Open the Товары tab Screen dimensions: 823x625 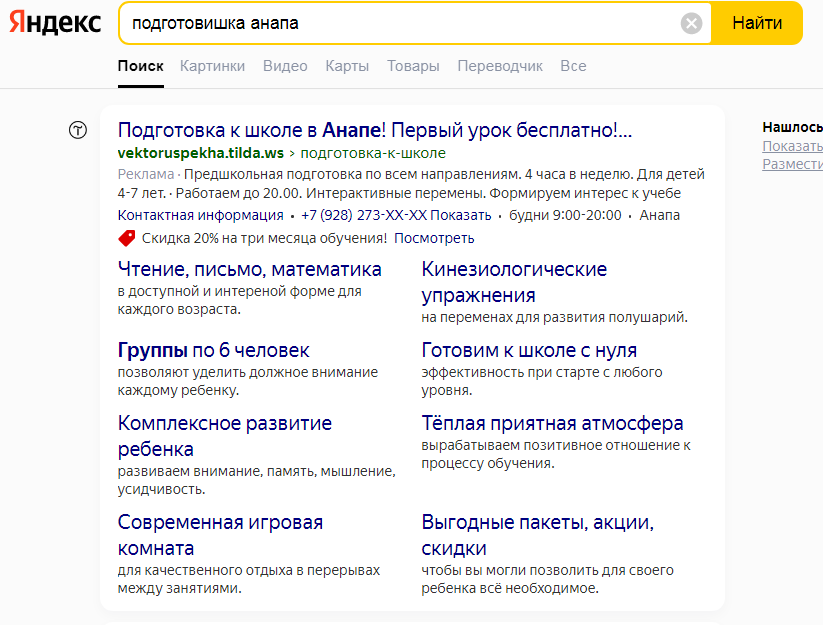click(413, 66)
